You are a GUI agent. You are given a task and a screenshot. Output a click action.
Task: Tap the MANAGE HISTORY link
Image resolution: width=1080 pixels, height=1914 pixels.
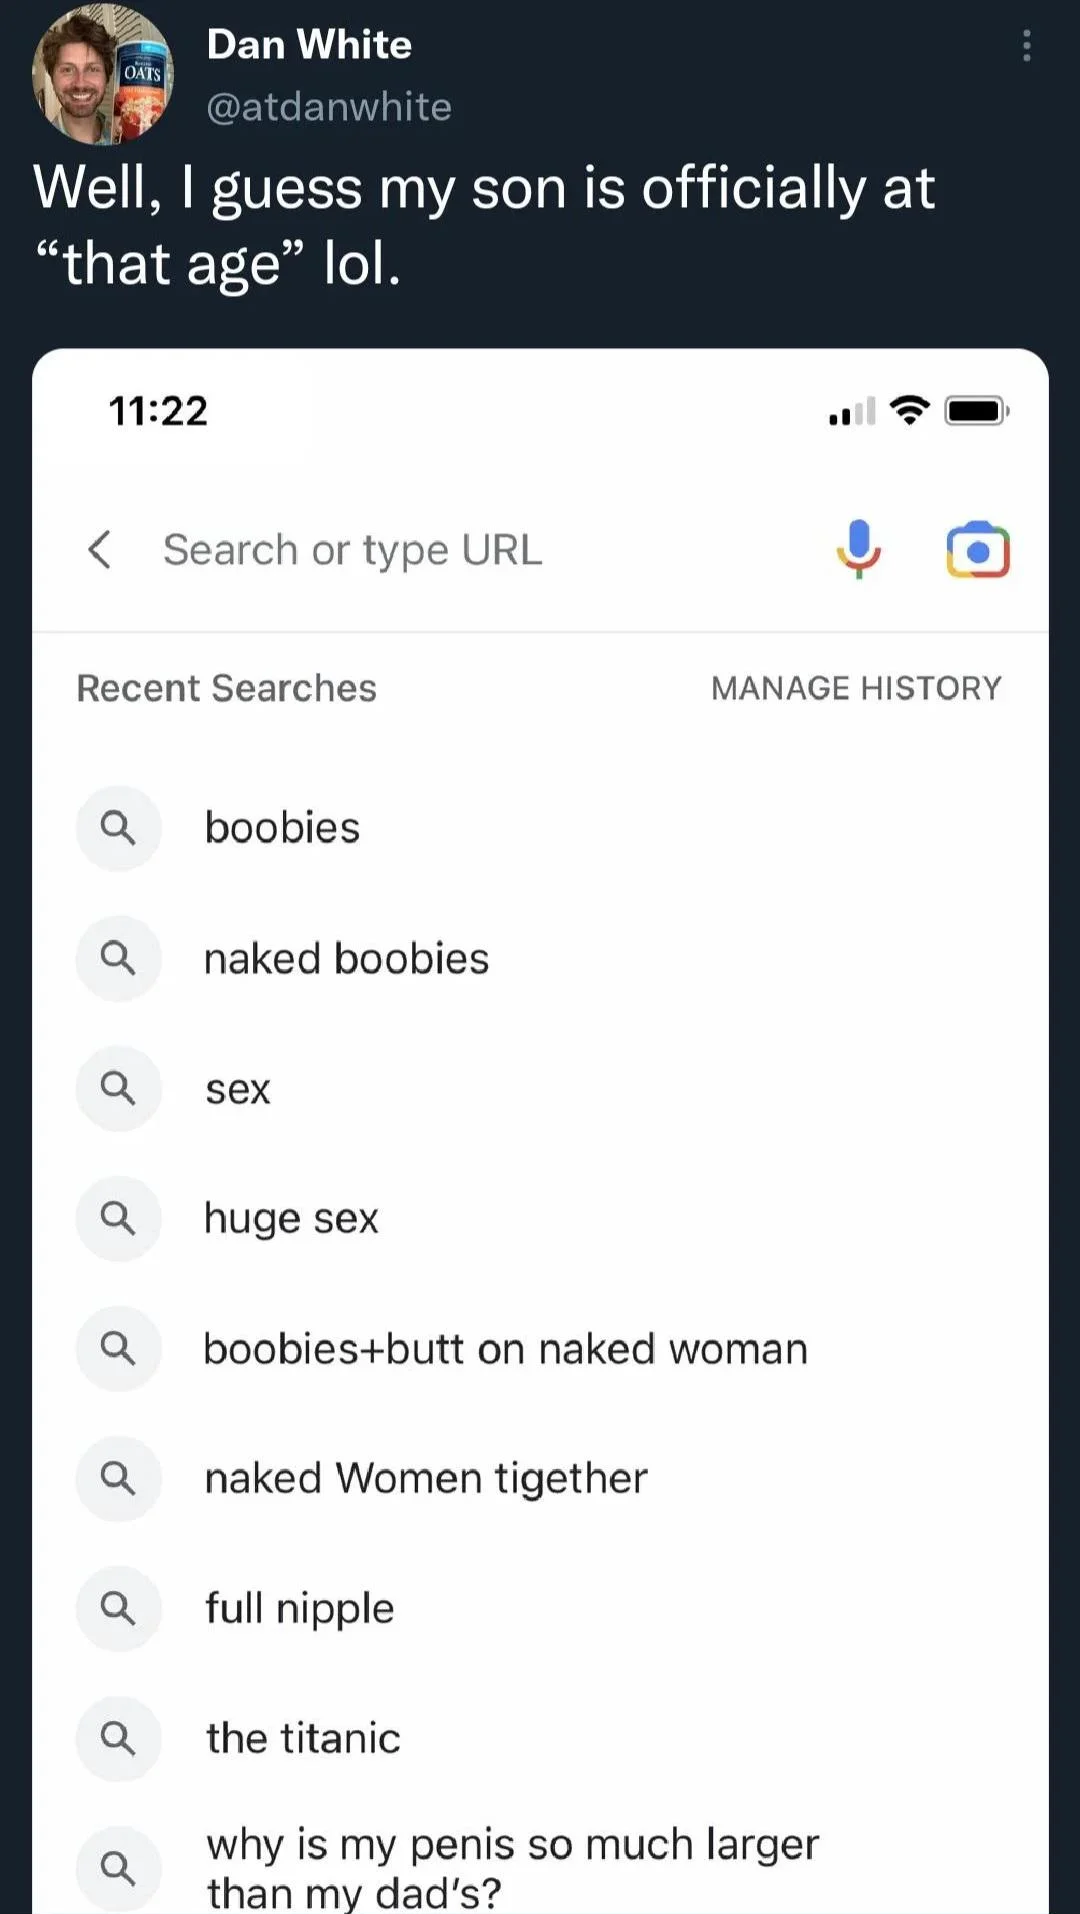pyautogui.click(x=856, y=688)
